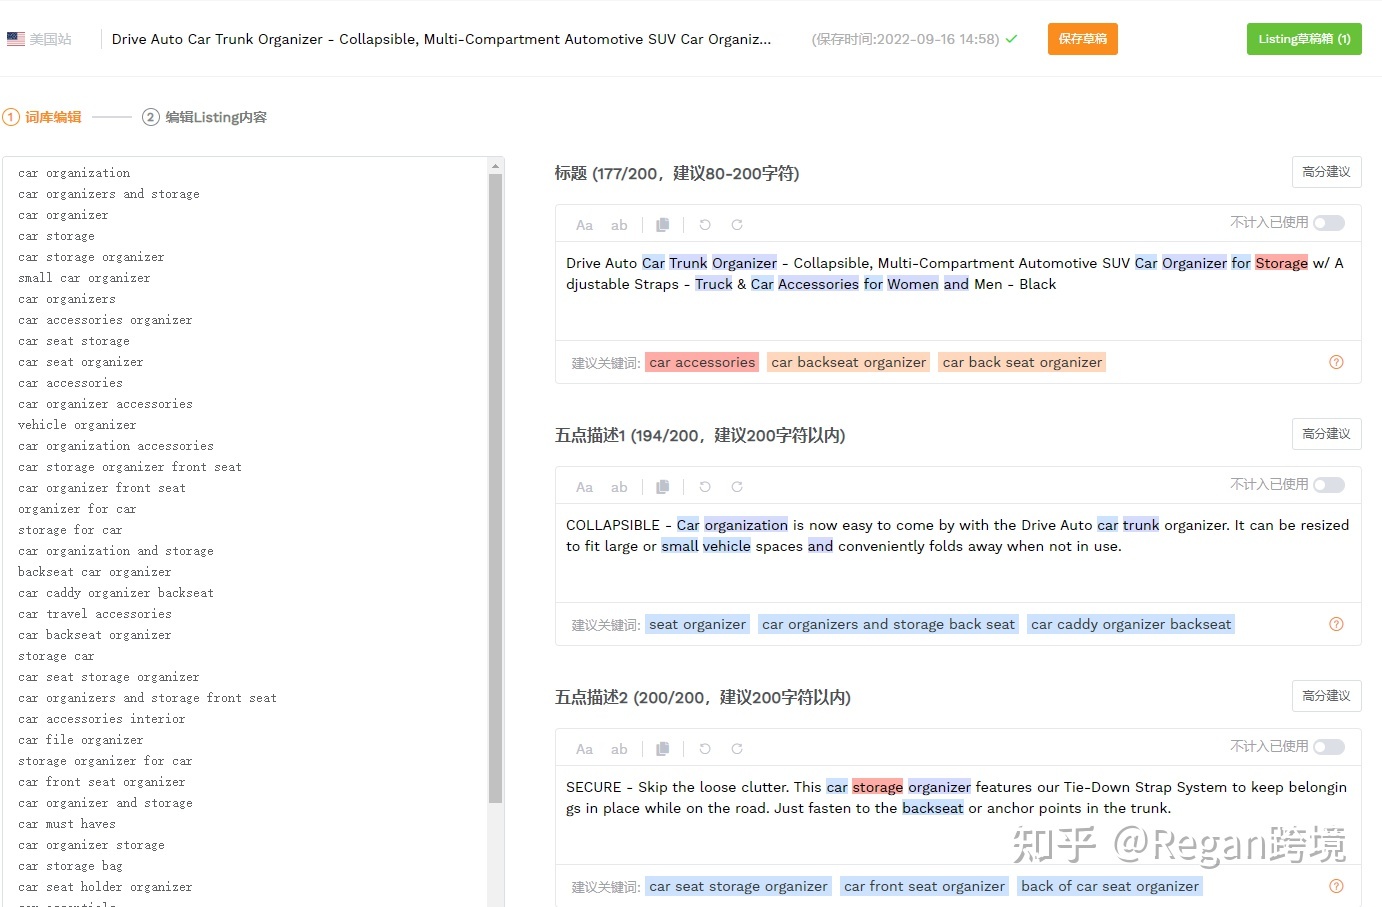
Task: Select "car organization" in the keyword list
Action: coord(74,173)
